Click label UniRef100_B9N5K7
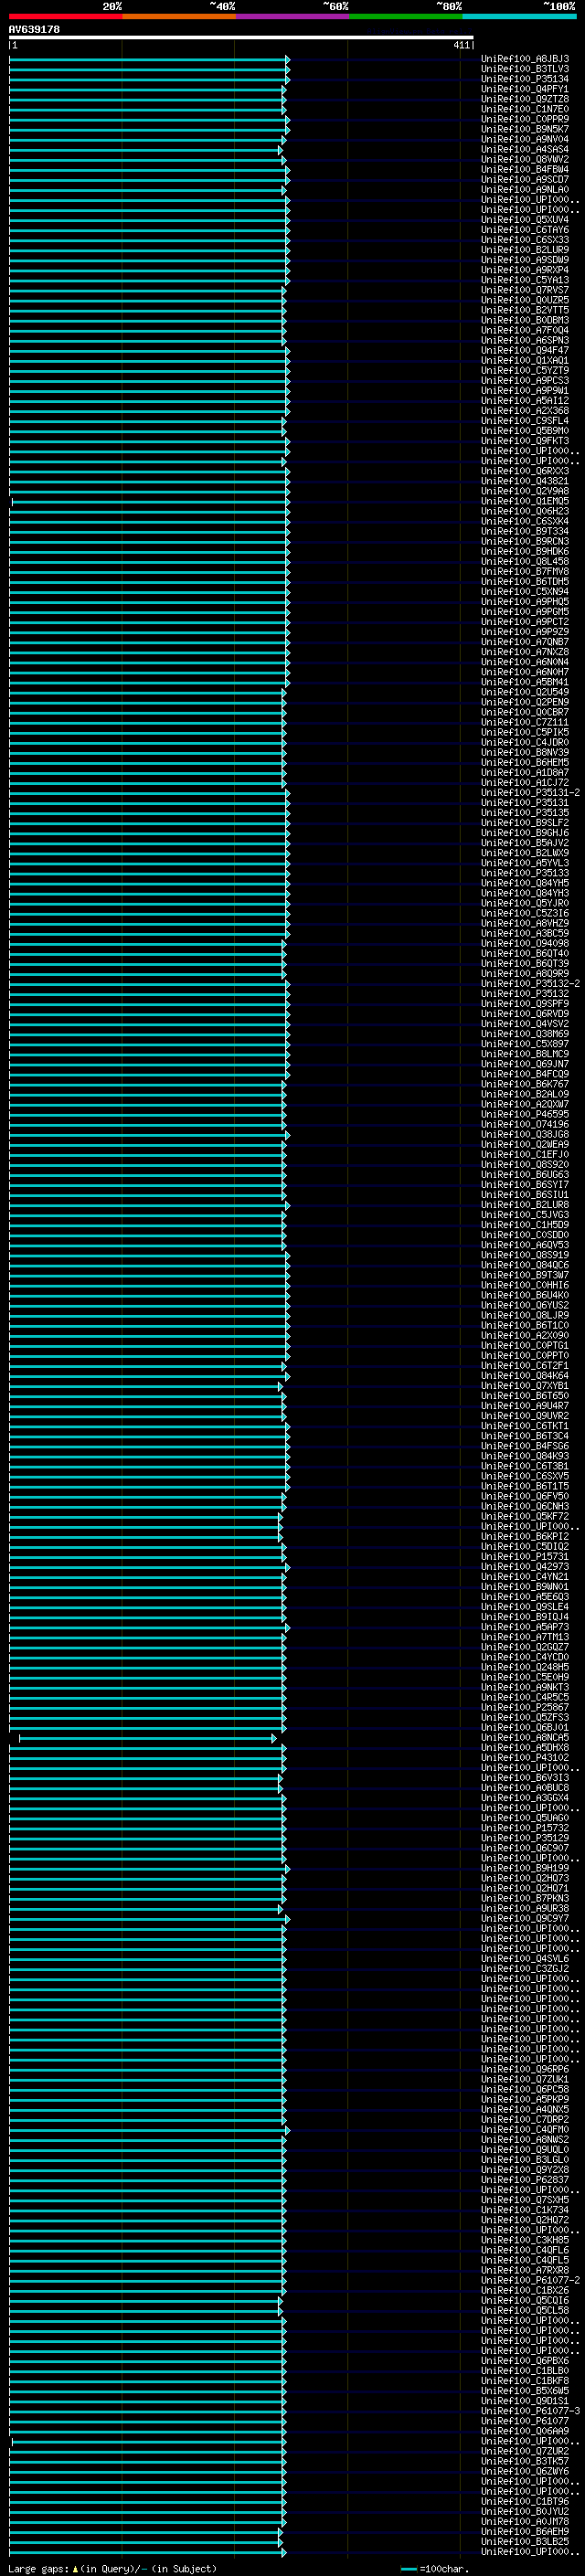 point(525,129)
